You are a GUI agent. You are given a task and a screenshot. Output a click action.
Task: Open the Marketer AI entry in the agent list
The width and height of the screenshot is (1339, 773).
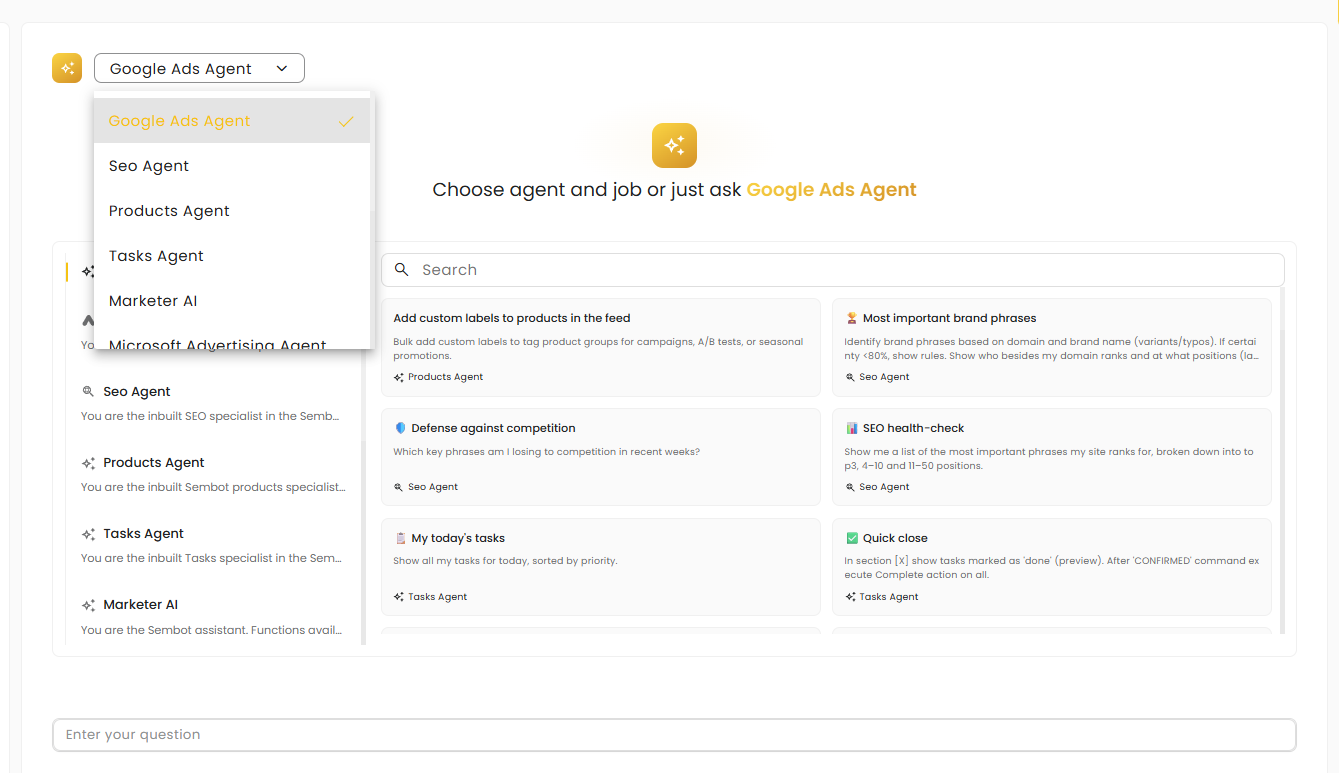[x=212, y=617]
